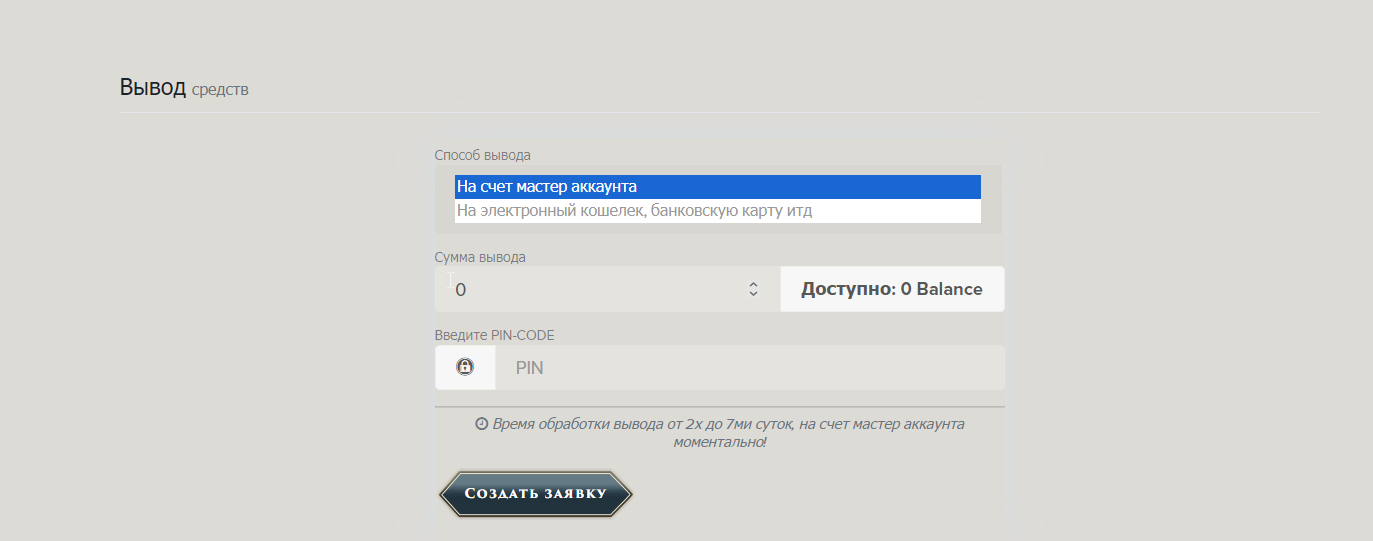Click the 'Вывод' page heading

click(x=153, y=87)
